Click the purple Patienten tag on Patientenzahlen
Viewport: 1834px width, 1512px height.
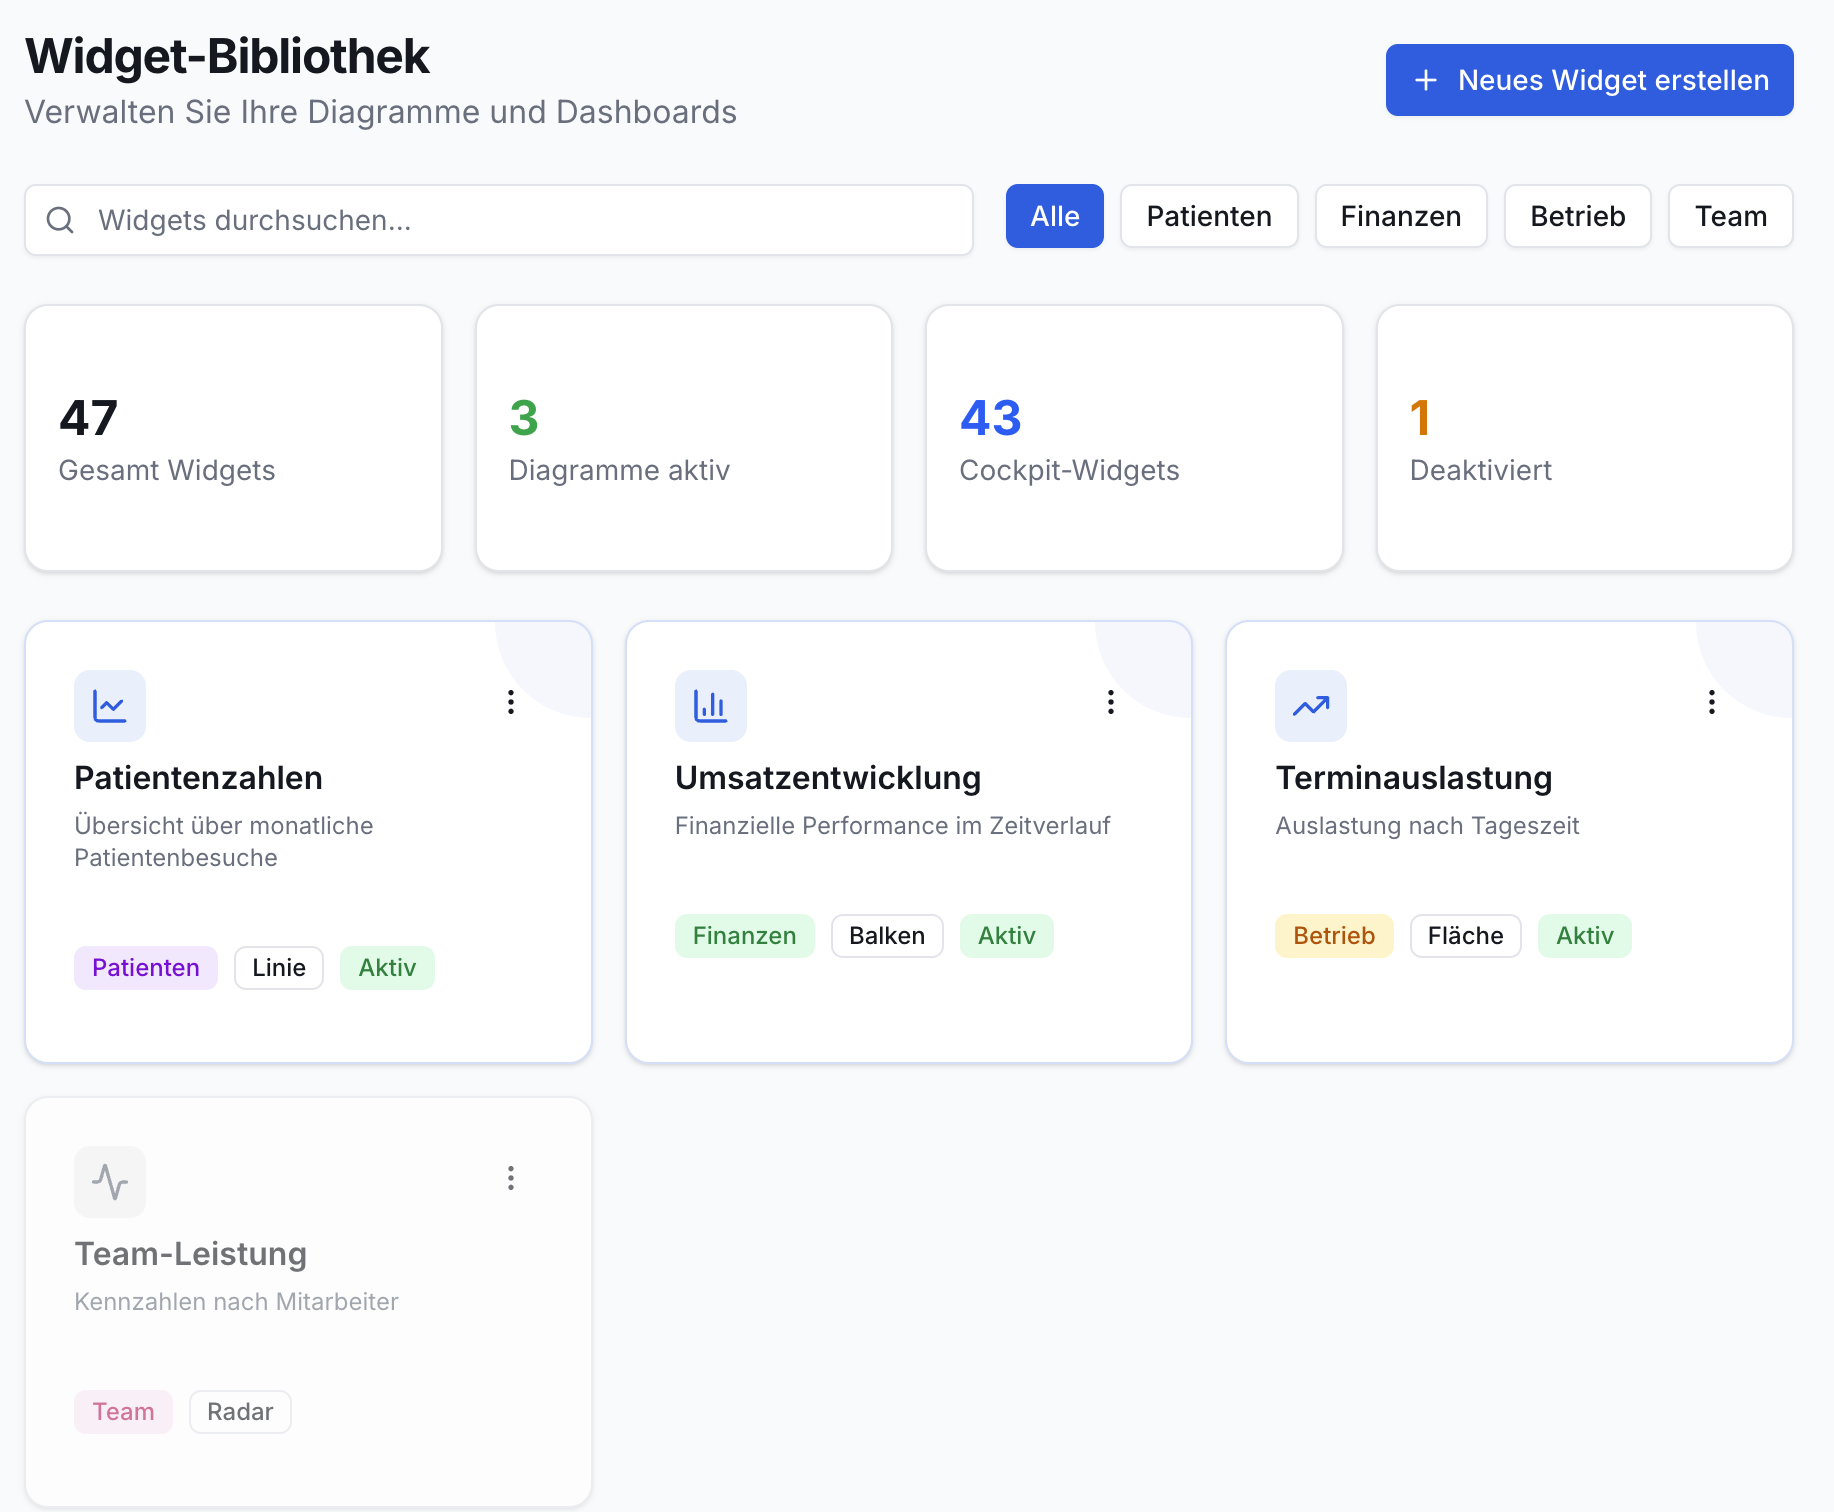pyautogui.click(x=146, y=968)
